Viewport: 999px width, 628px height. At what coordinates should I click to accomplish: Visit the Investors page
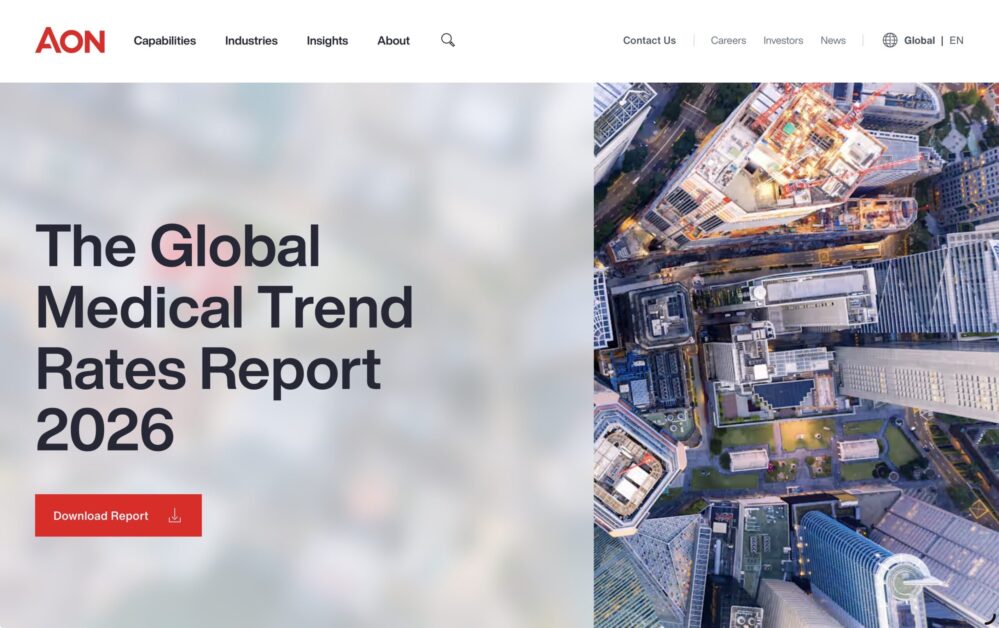(783, 41)
